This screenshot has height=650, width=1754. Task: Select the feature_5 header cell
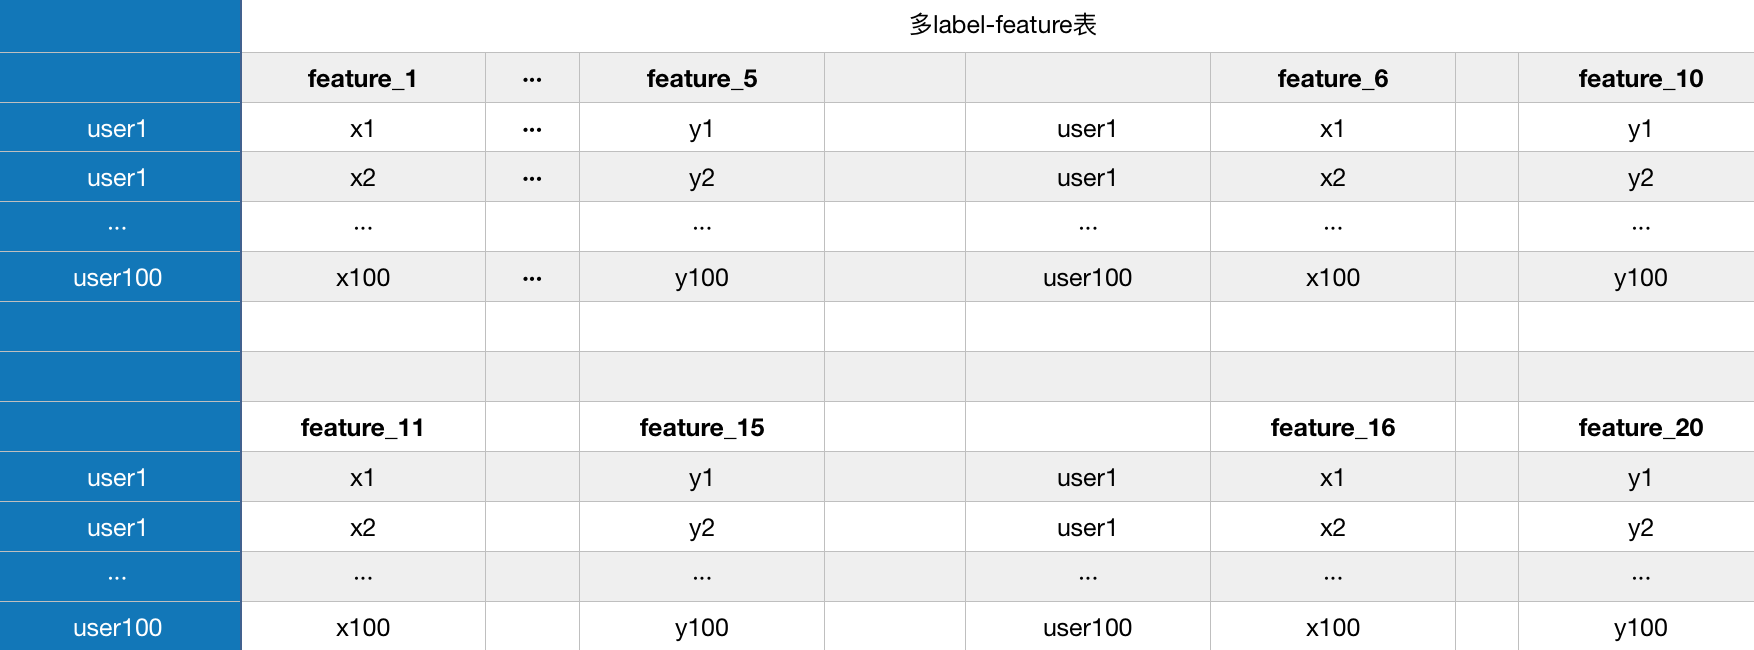tap(702, 78)
